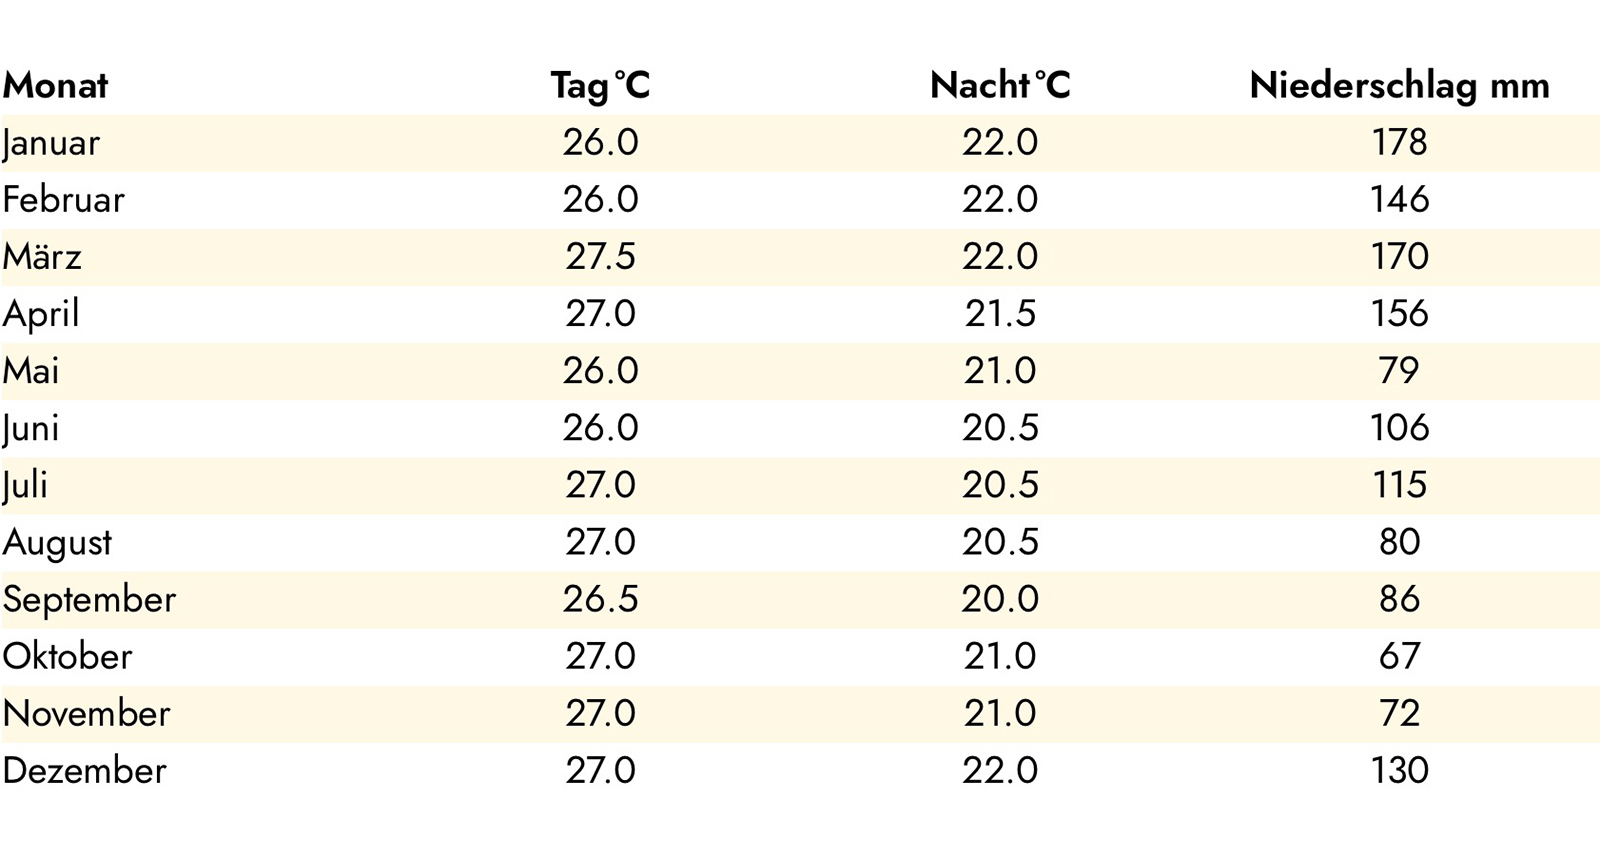The height and width of the screenshot is (850, 1600).
Task: Select the August month cell
Action: [57, 543]
